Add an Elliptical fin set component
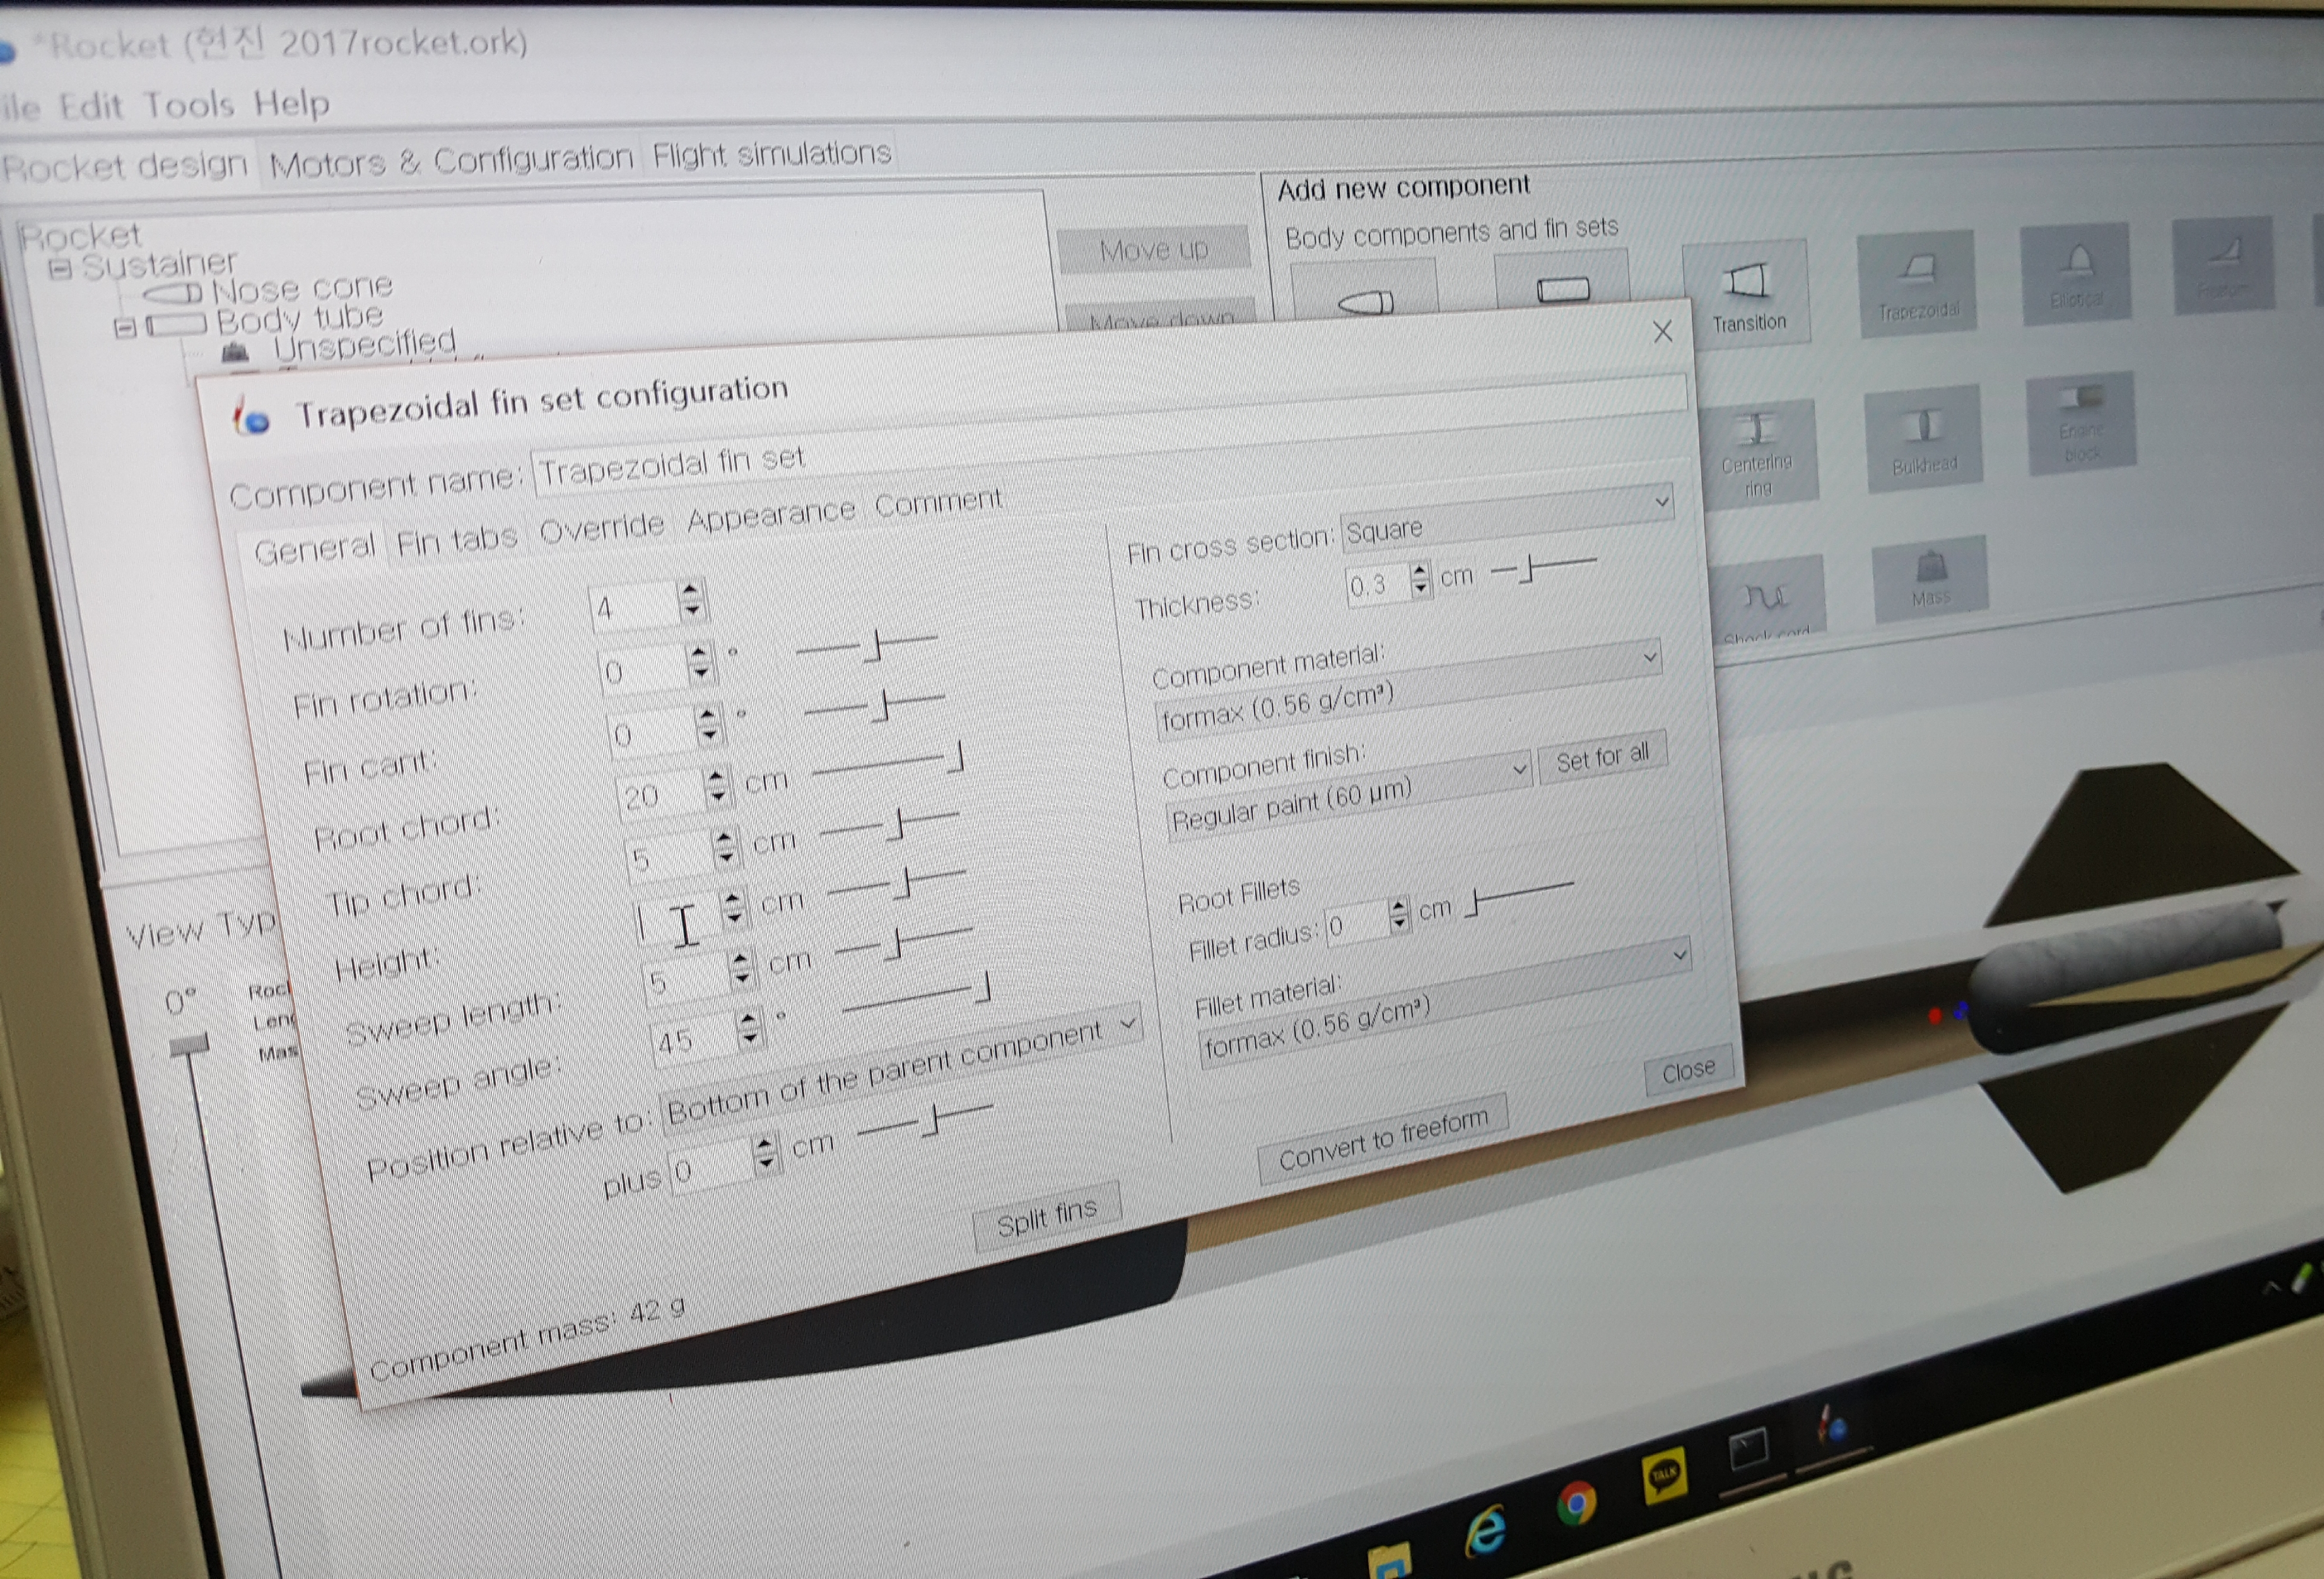This screenshot has width=2324, height=1579. pyautogui.click(x=2076, y=273)
